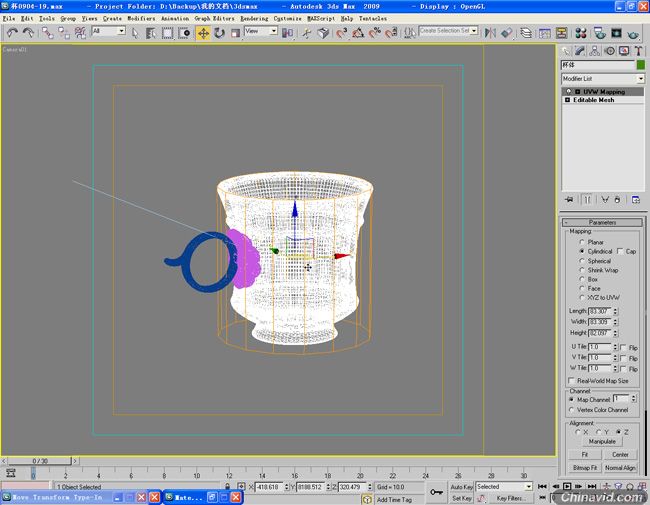650x505 pixels.
Task: Open the reference coordinate View dropdown
Action: click(273, 31)
